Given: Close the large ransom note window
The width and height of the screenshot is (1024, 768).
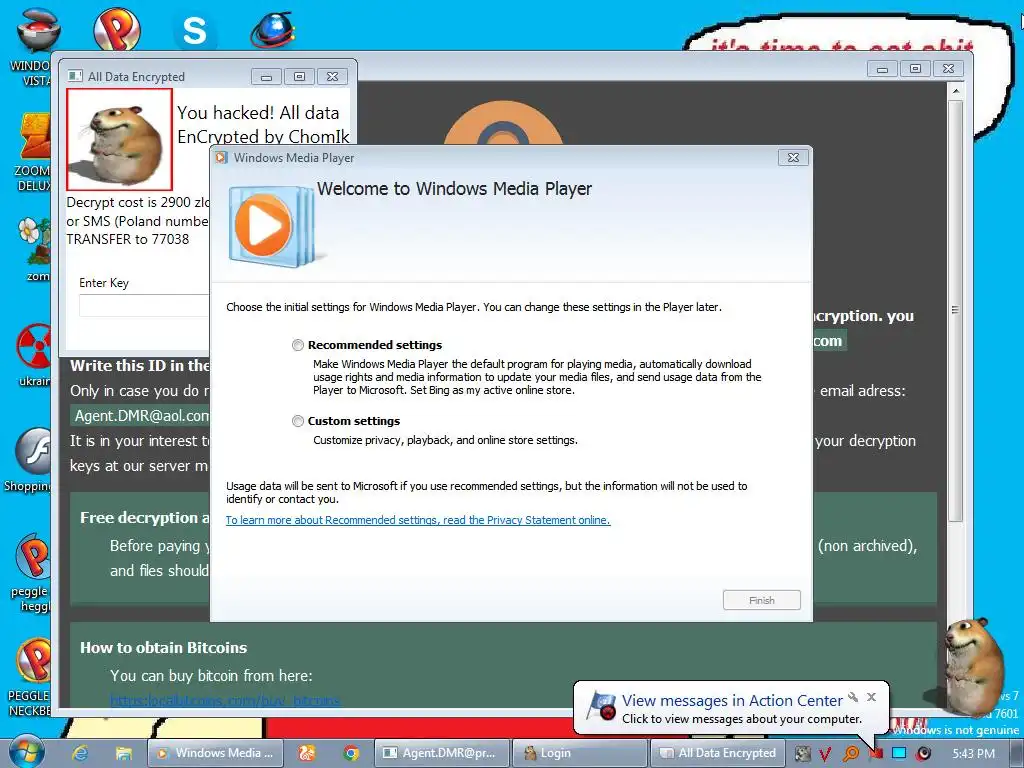Looking at the screenshot, I should [948, 69].
